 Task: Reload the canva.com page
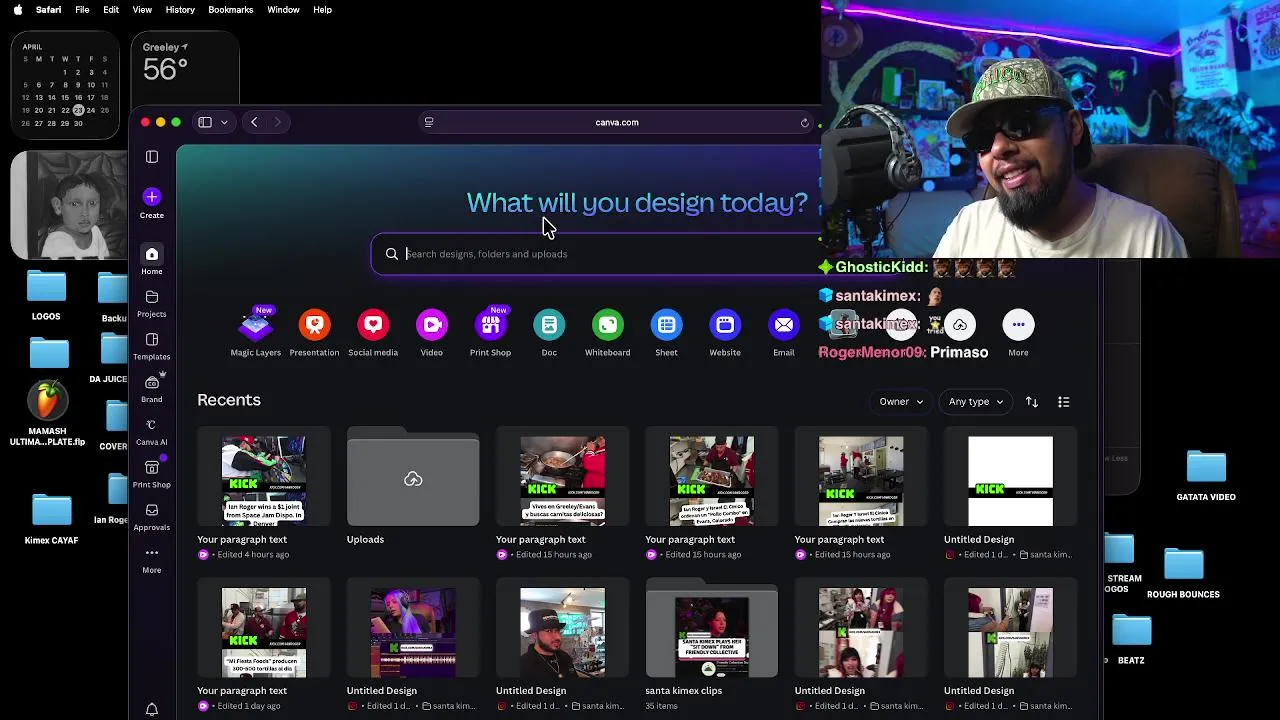click(x=805, y=122)
